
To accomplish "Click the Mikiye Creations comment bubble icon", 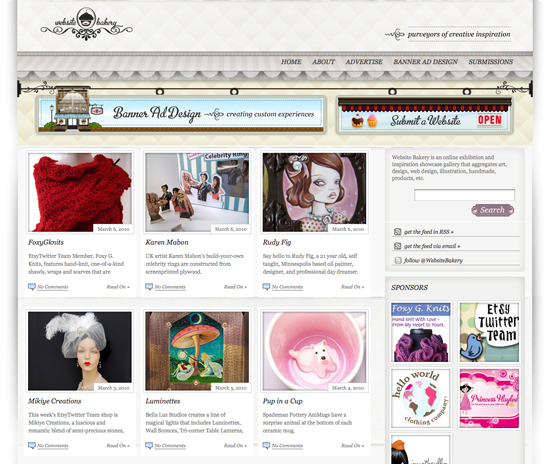I will coord(32,446).
